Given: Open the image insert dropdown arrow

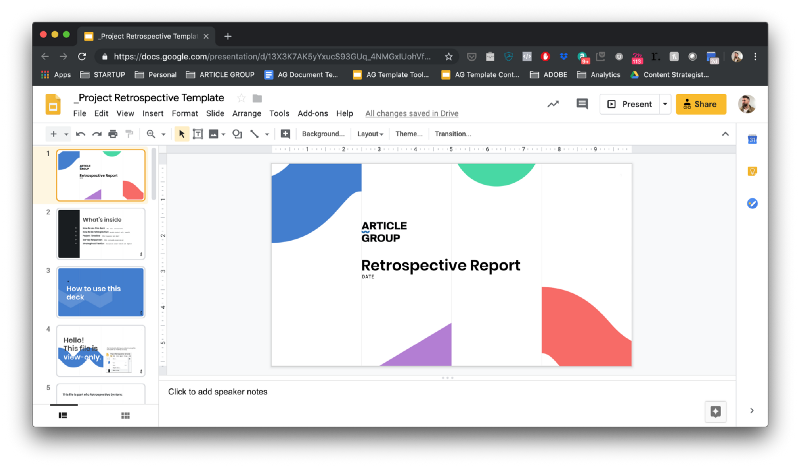Looking at the screenshot, I should click(x=223, y=134).
